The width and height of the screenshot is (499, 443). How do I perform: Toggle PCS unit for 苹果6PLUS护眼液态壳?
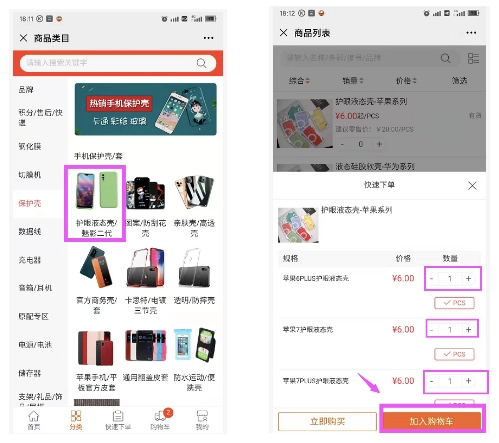(454, 303)
